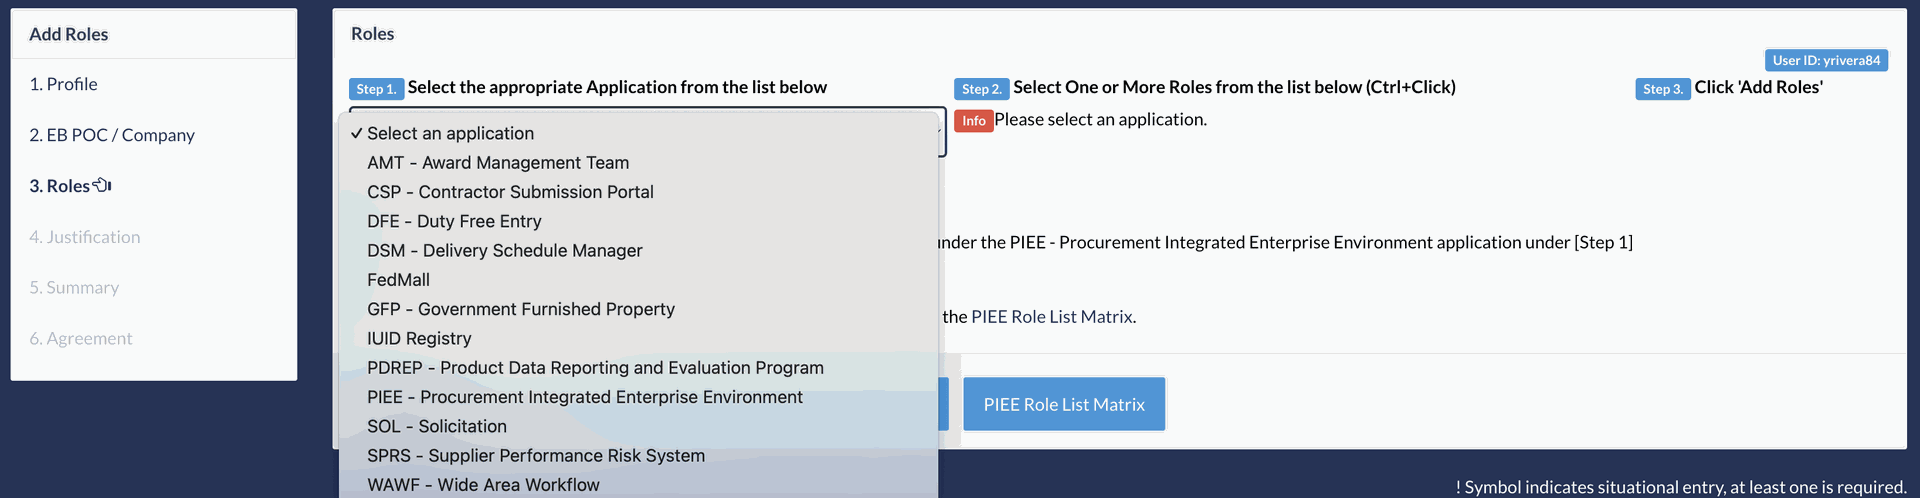Go to EB POC / Company step
Image resolution: width=1920 pixels, height=498 pixels.
click(112, 135)
